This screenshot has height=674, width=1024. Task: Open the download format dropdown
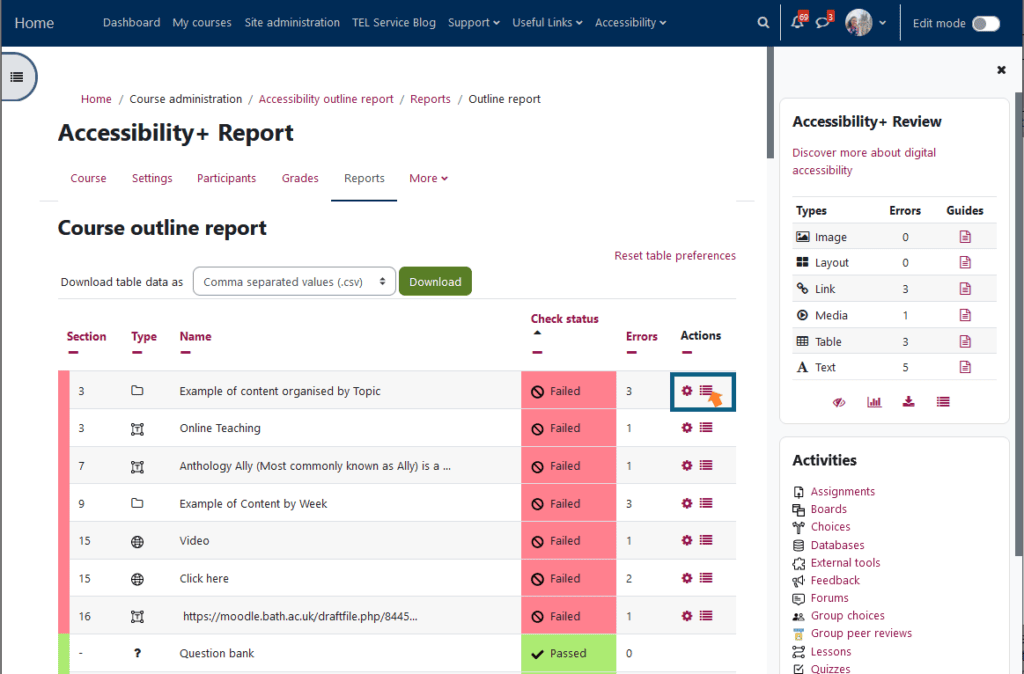tap(294, 282)
